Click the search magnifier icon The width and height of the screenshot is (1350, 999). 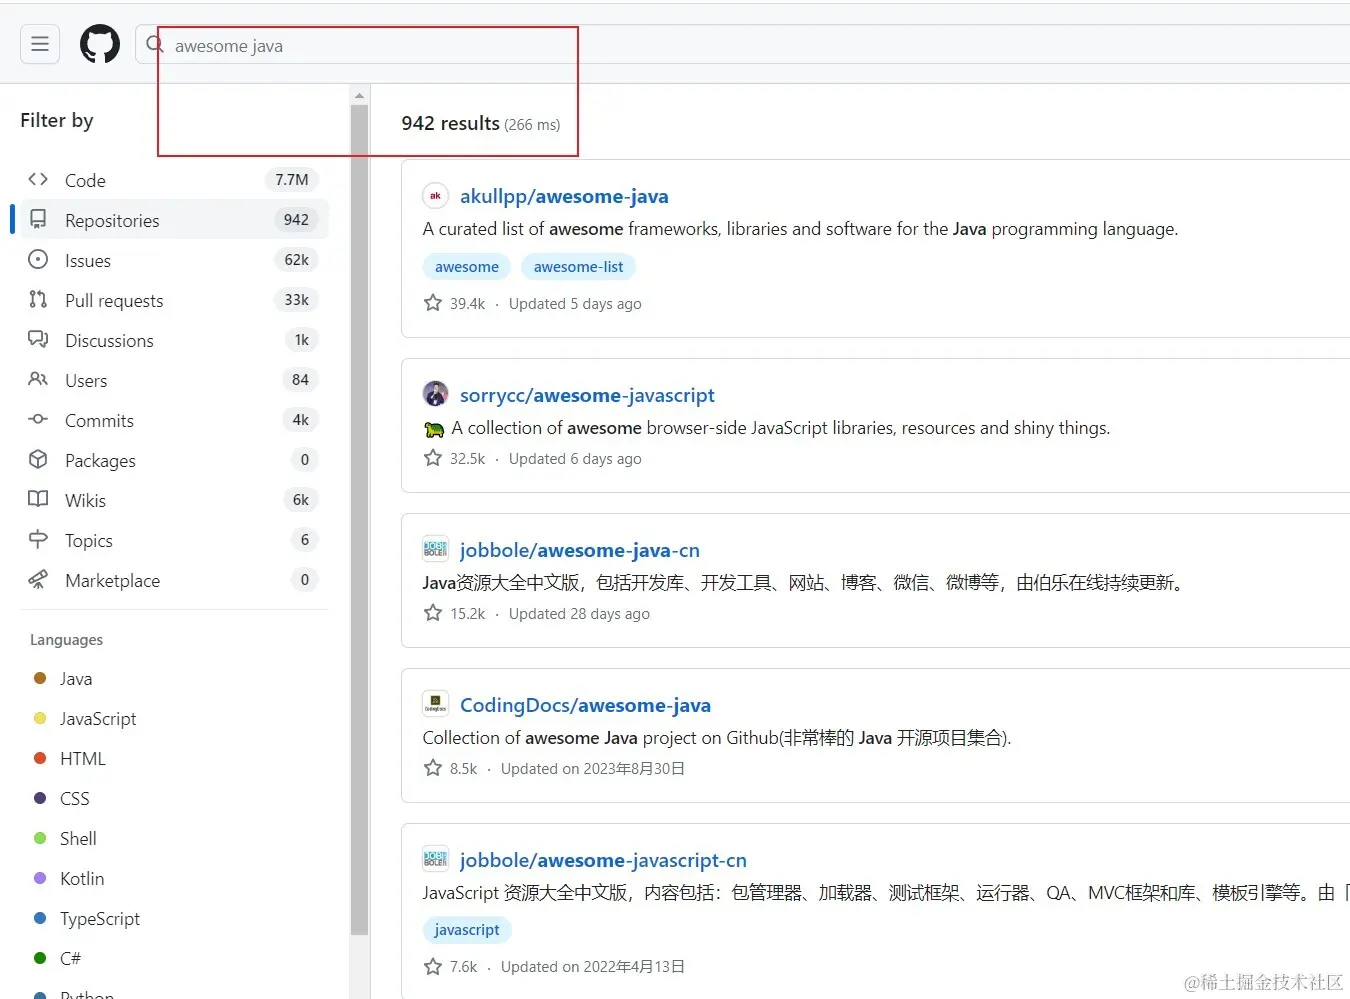(155, 44)
